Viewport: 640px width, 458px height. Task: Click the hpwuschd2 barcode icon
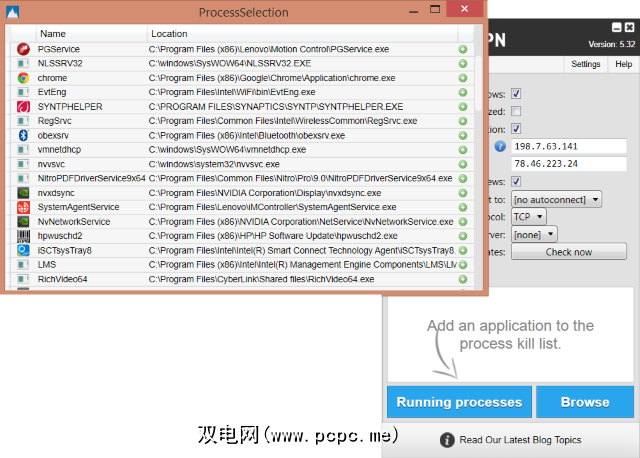23,236
